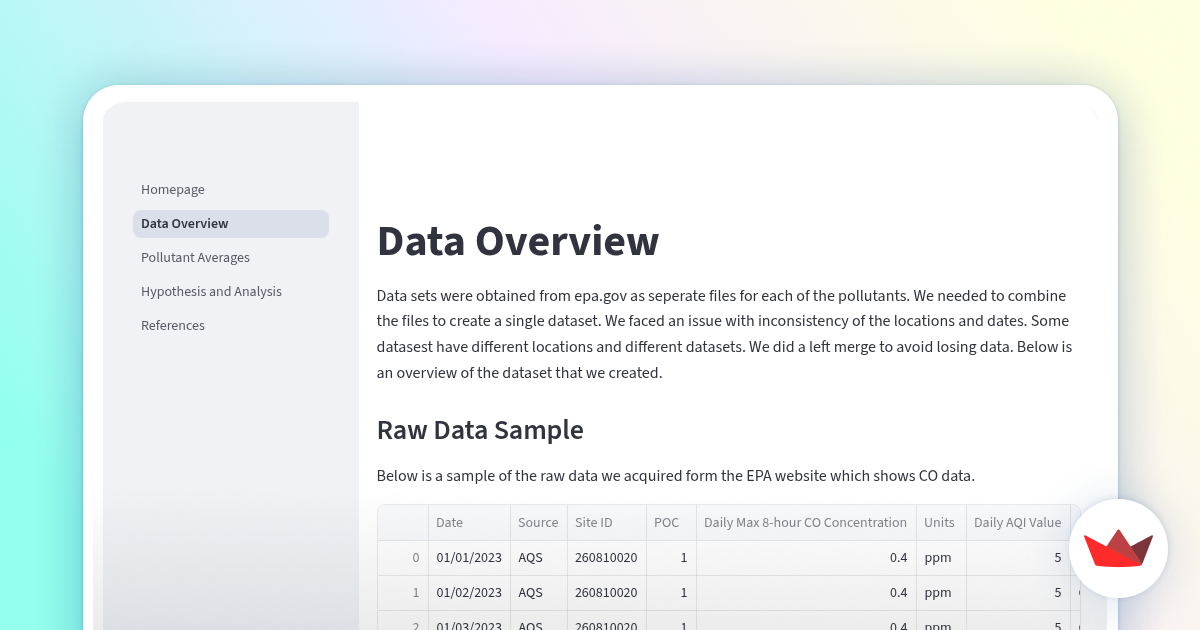Sort by Daily Max 8-hour CO Concentration column
The width and height of the screenshot is (1200, 630).
point(806,523)
